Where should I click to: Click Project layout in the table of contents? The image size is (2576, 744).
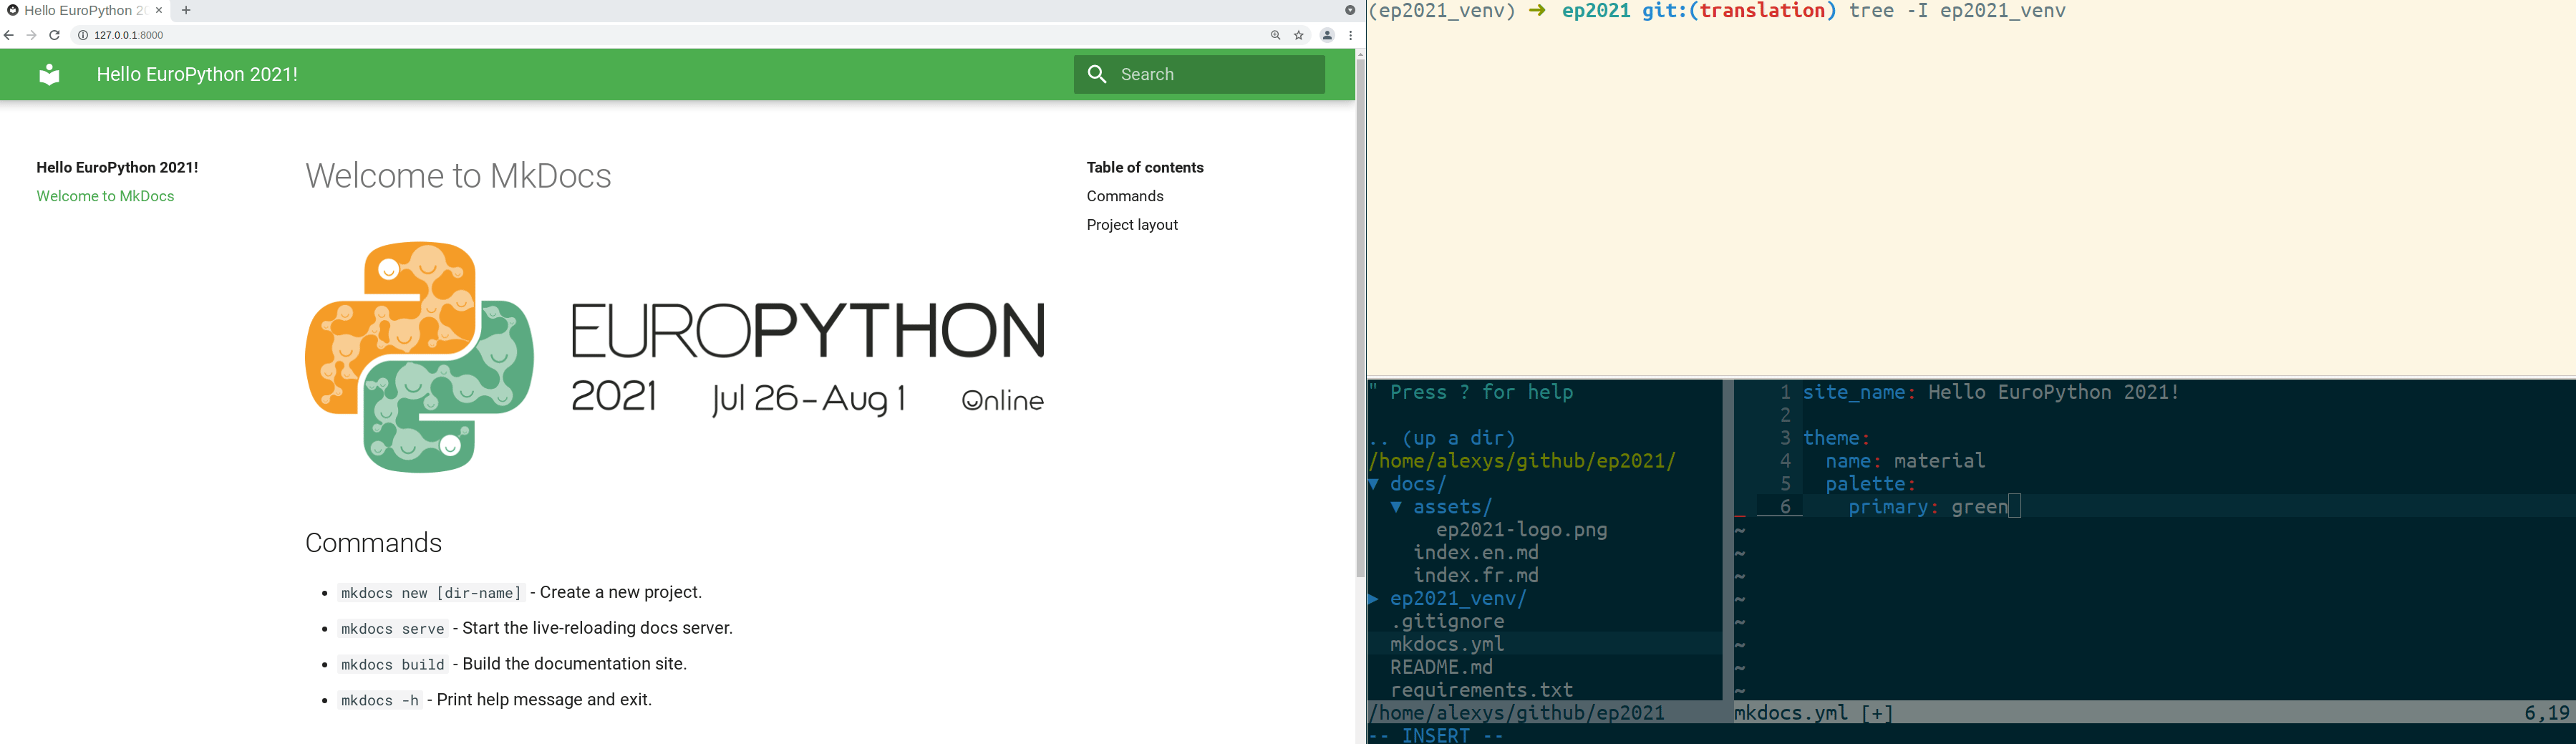click(x=1132, y=224)
